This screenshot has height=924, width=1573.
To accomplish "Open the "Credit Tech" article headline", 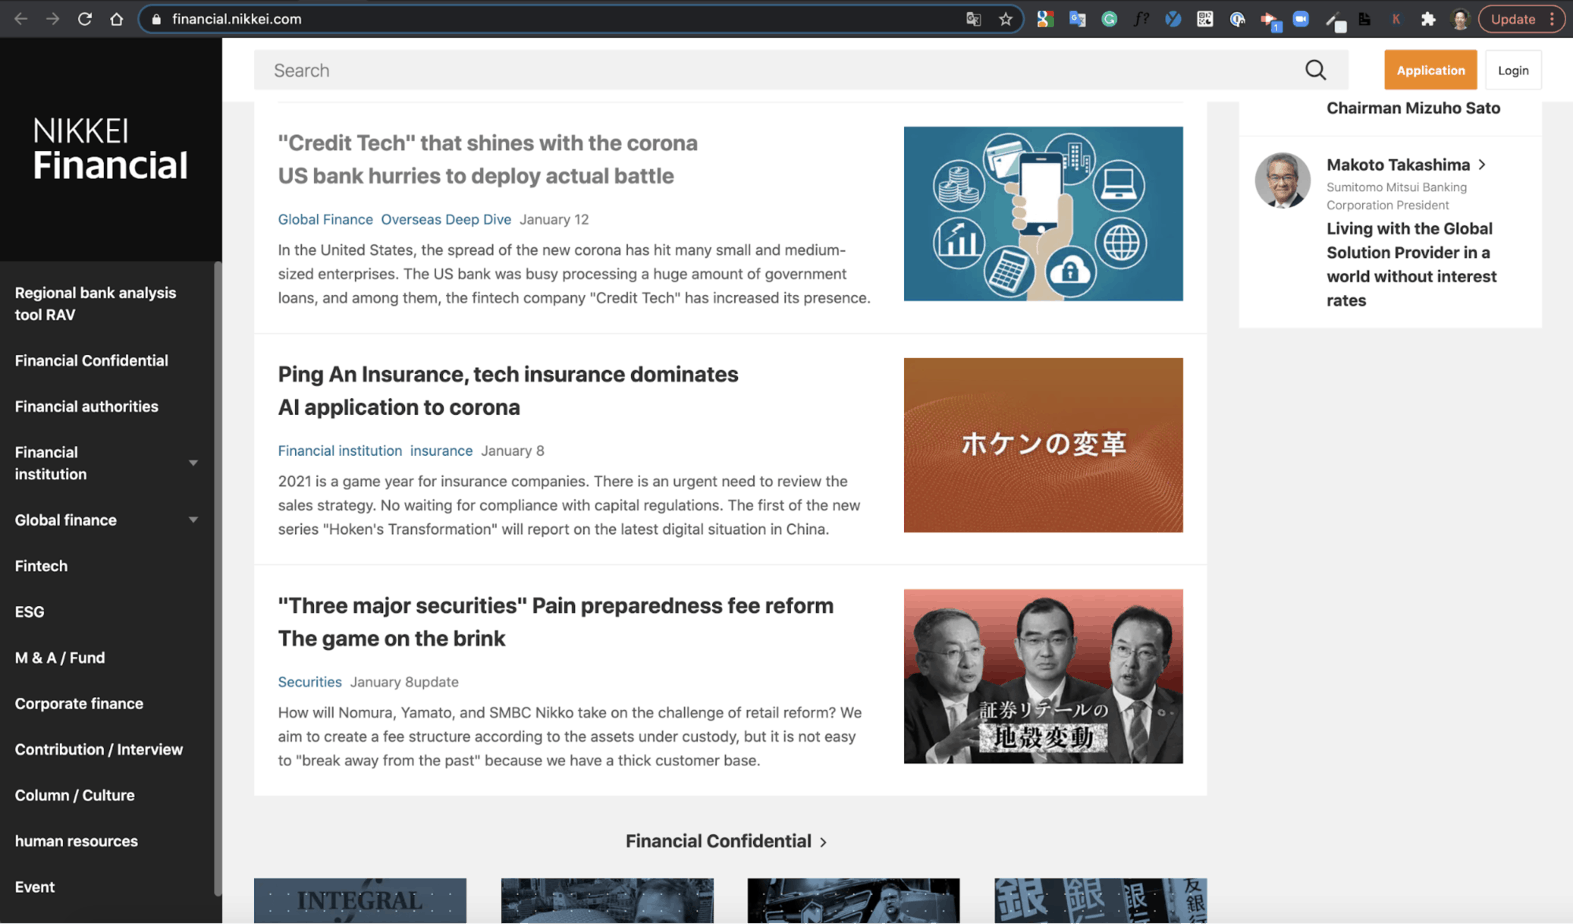I will click(488, 159).
